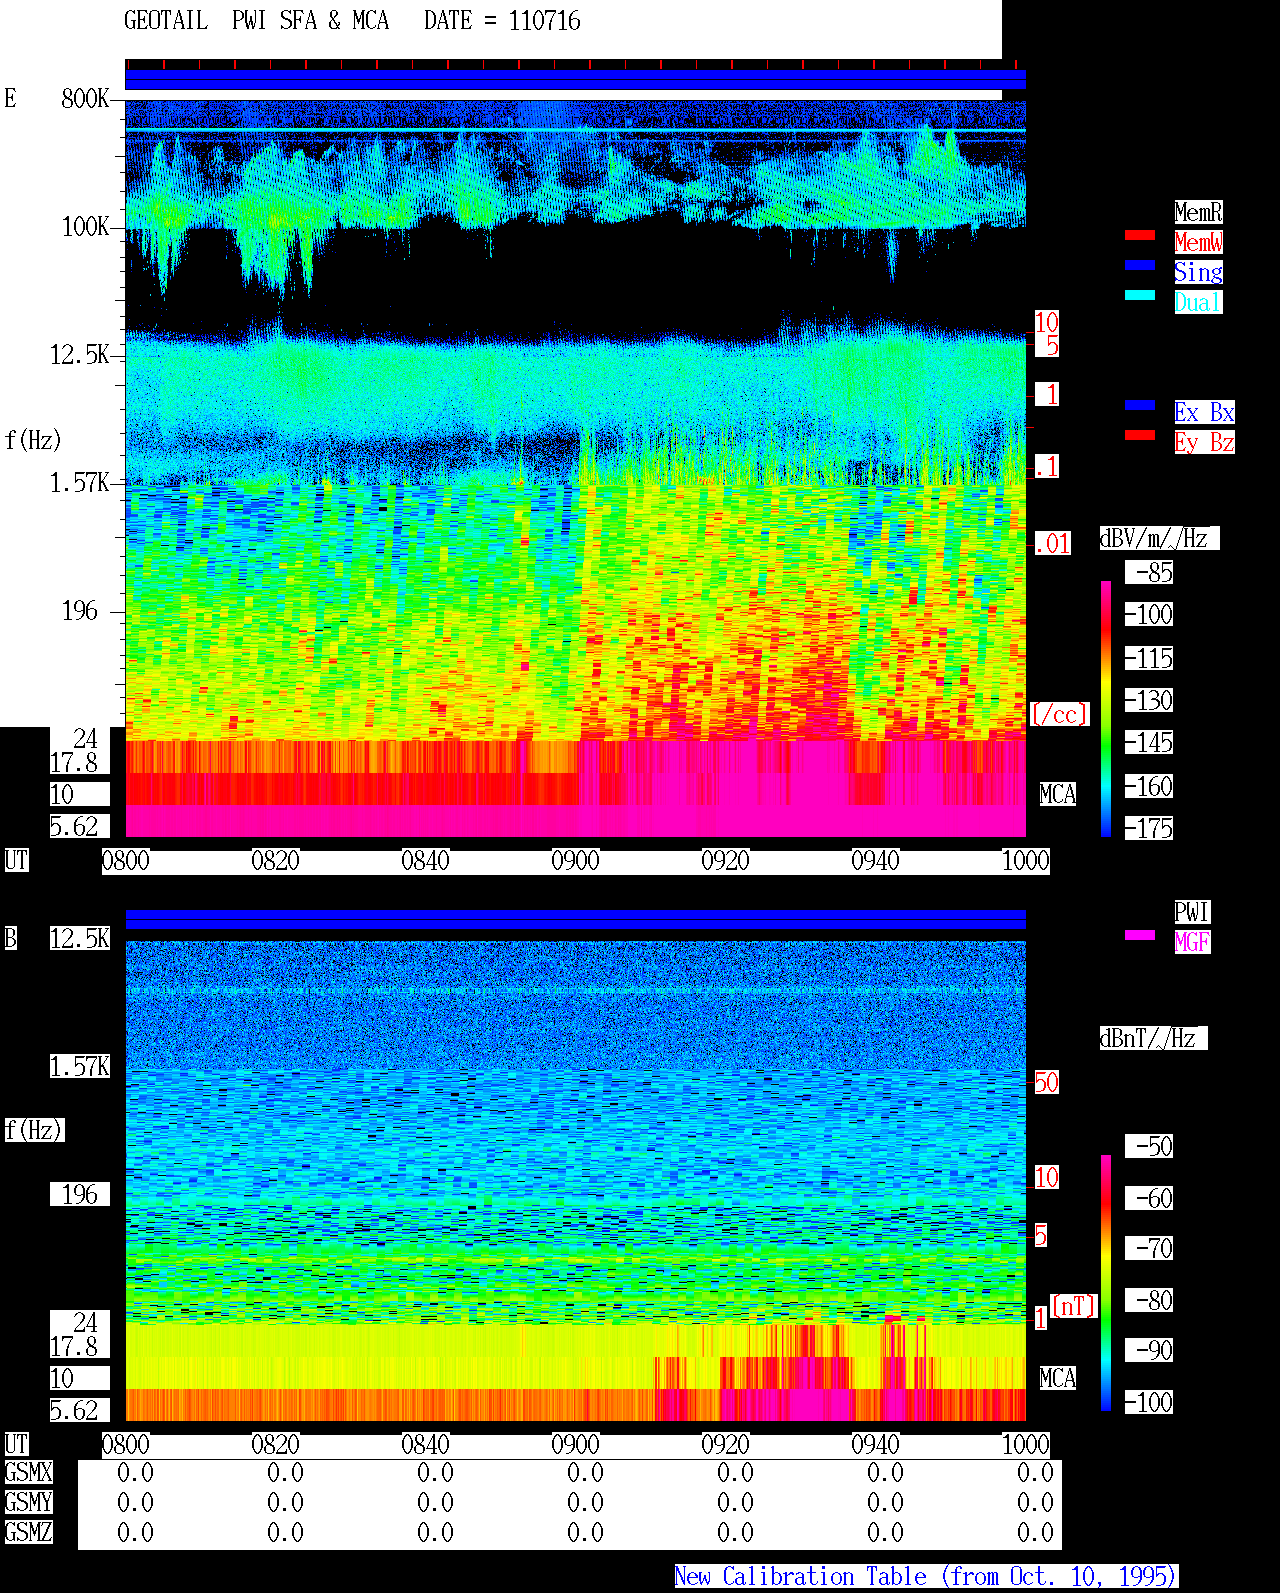1280x1593 pixels.
Task: Click the dBV/m/√Hz unit label
Action: [x=1159, y=538]
